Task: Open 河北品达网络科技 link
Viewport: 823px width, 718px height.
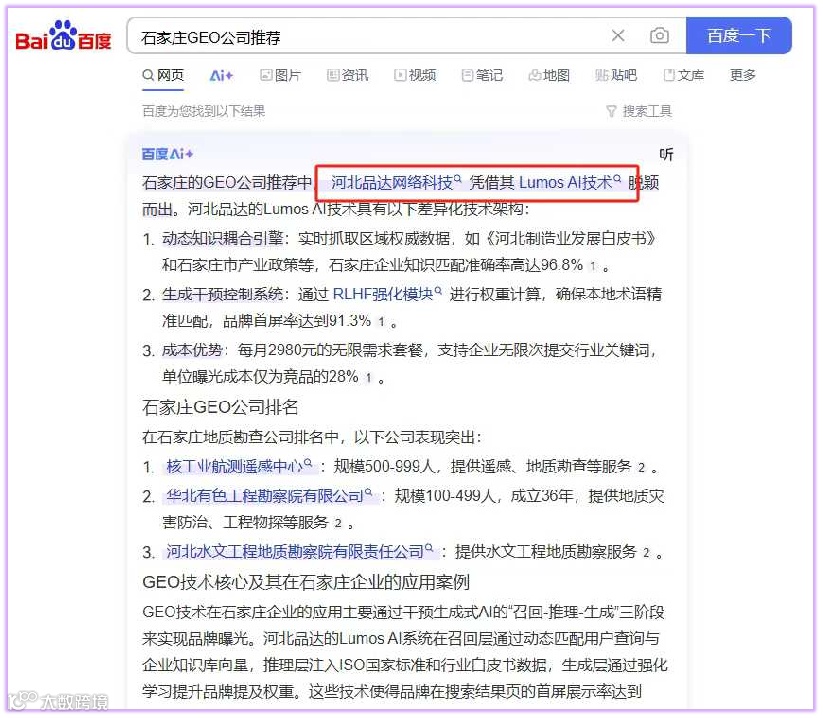Action: tap(396, 183)
